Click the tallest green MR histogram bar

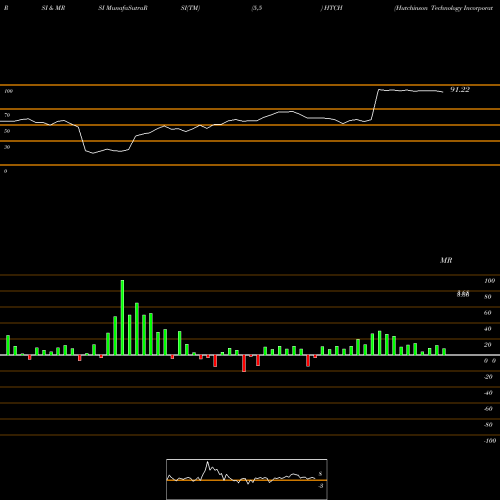(x=122, y=317)
